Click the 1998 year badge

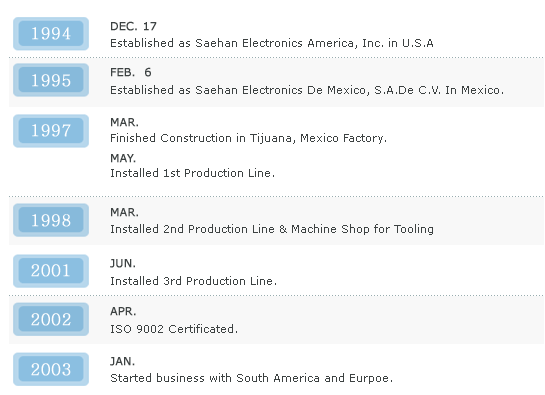(x=51, y=220)
